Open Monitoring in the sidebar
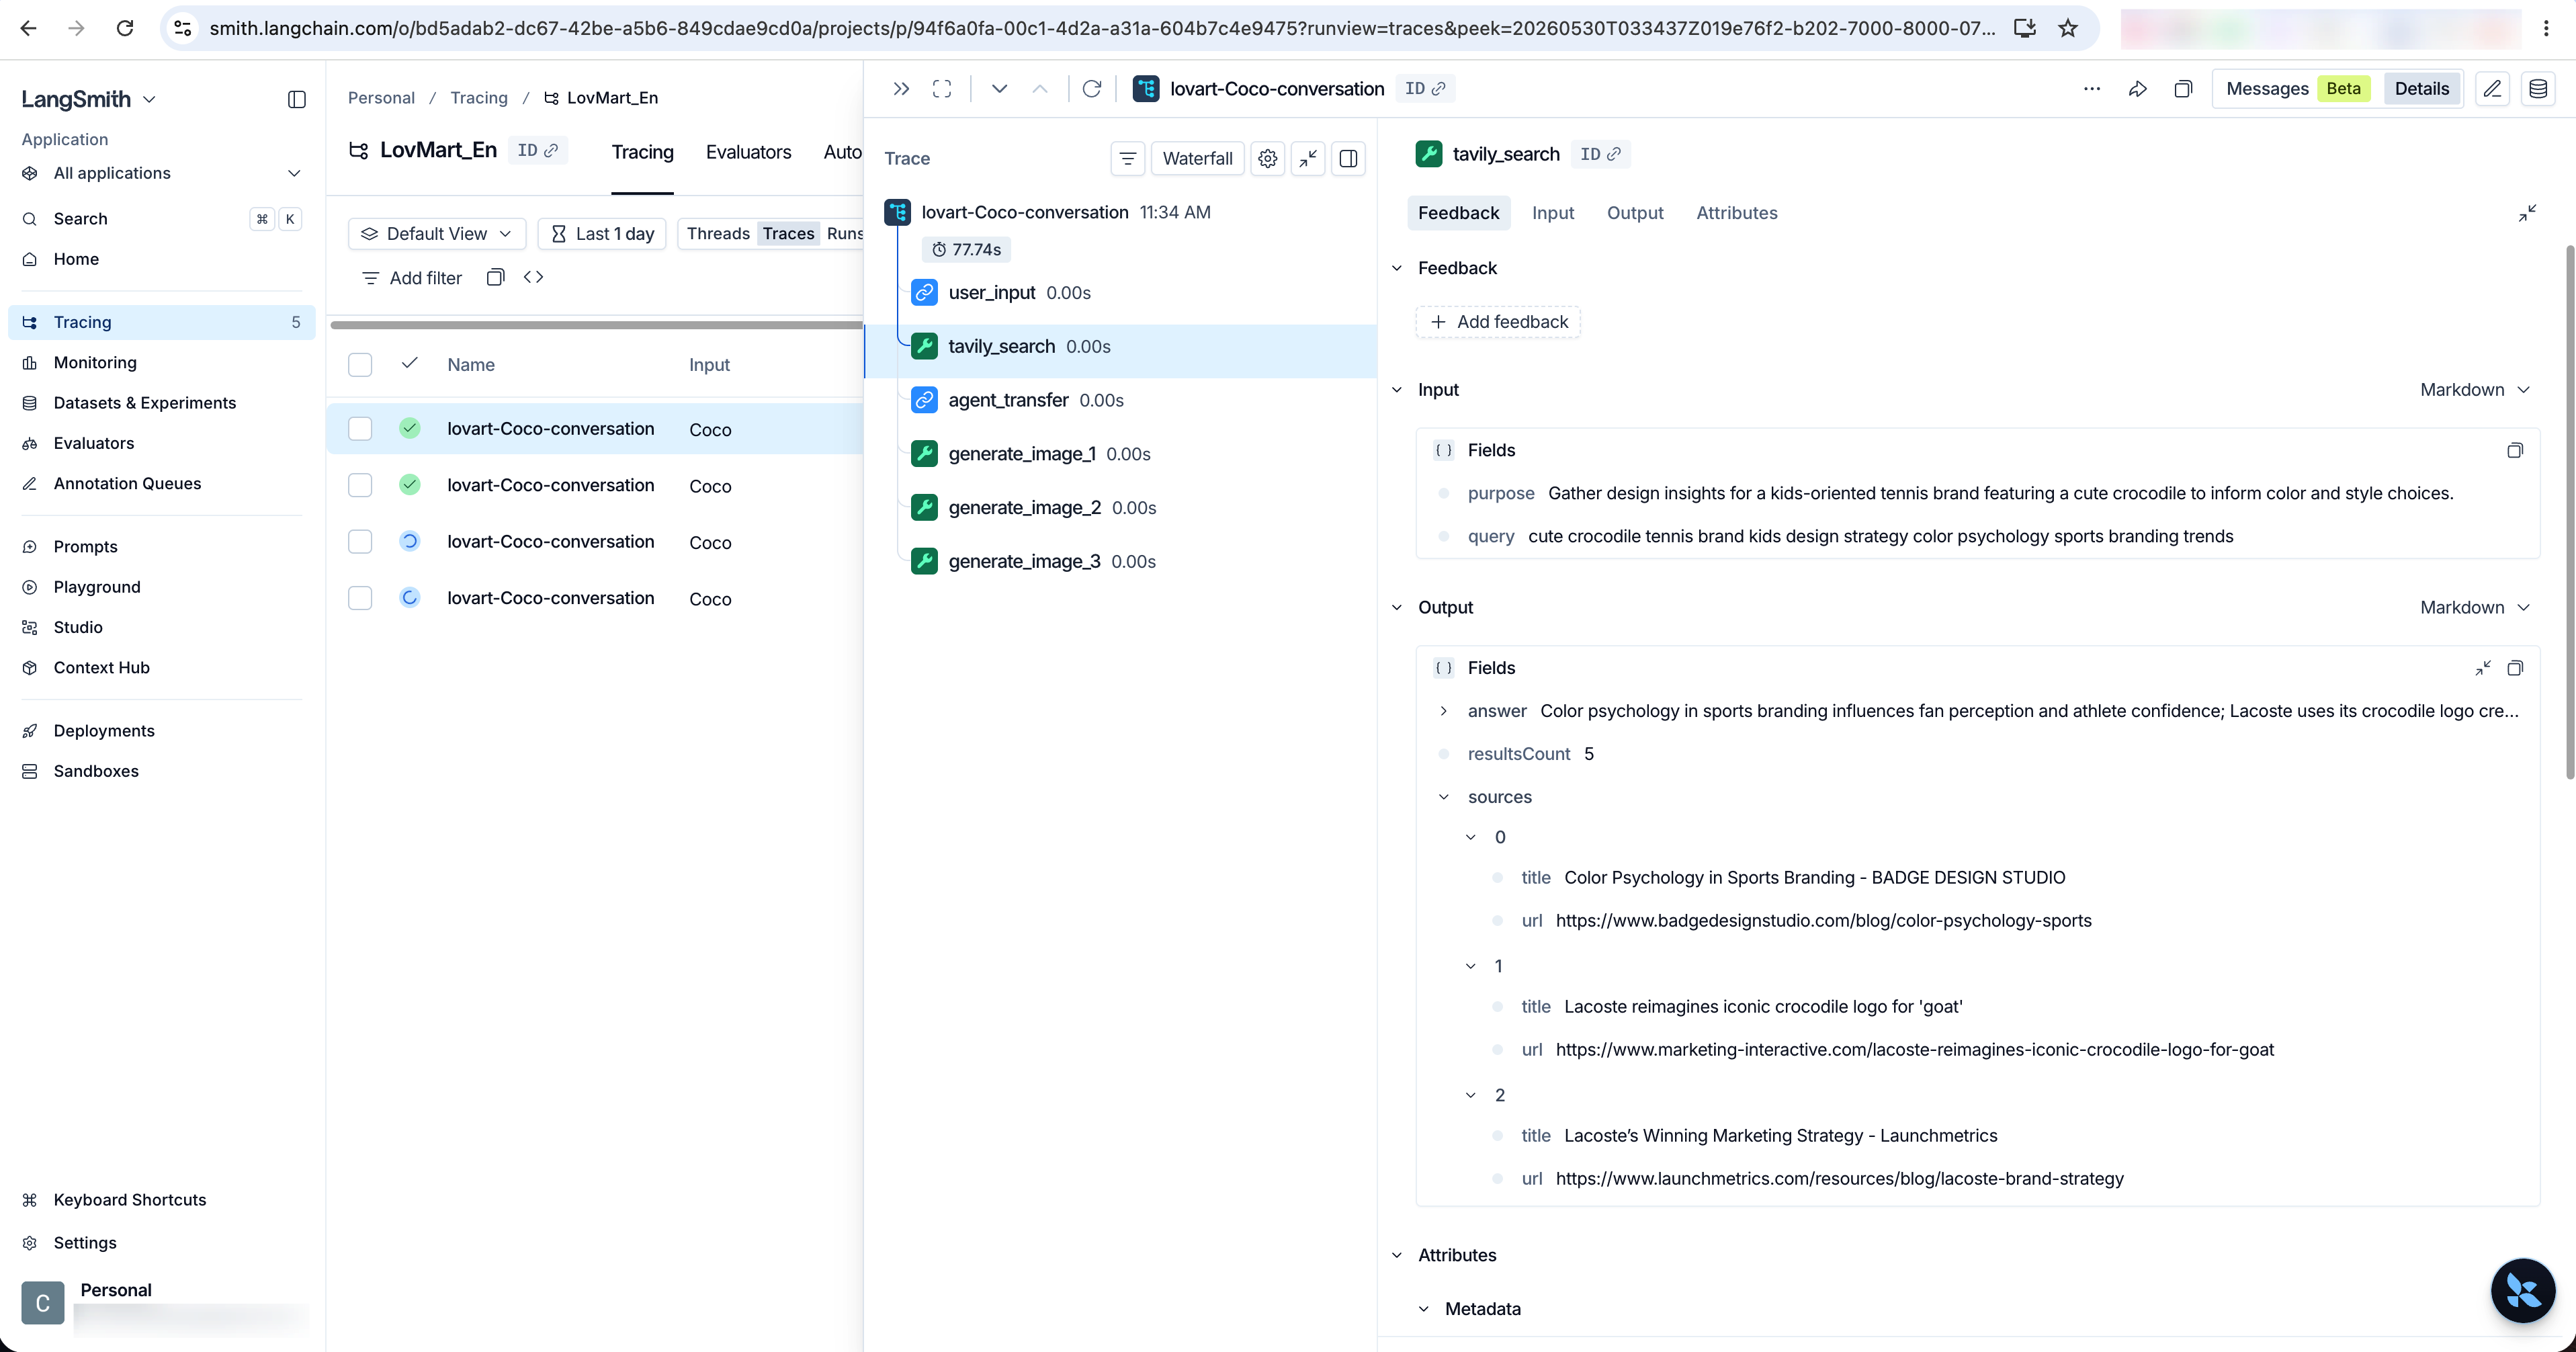This screenshot has width=2576, height=1352. click(x=161, y=362)
